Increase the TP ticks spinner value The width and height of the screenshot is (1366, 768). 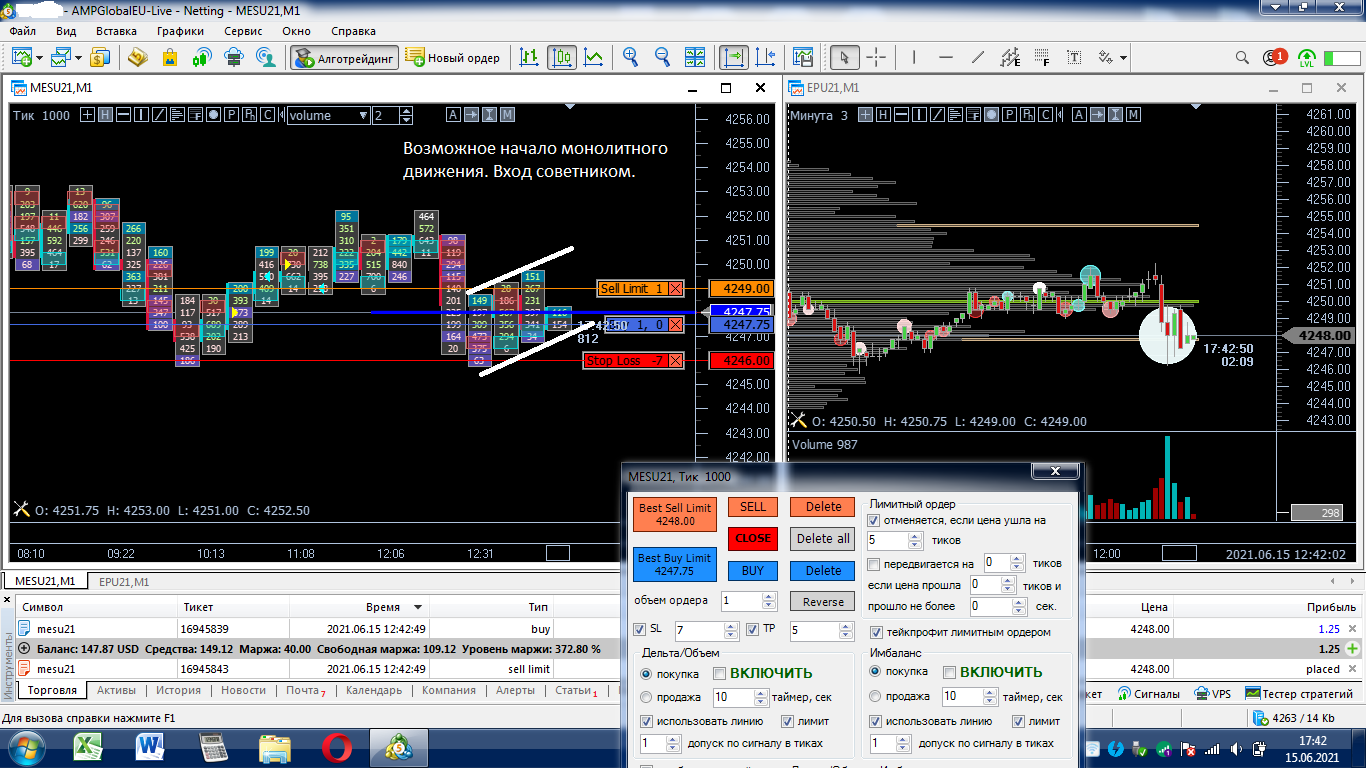click(x=847, y=626)
